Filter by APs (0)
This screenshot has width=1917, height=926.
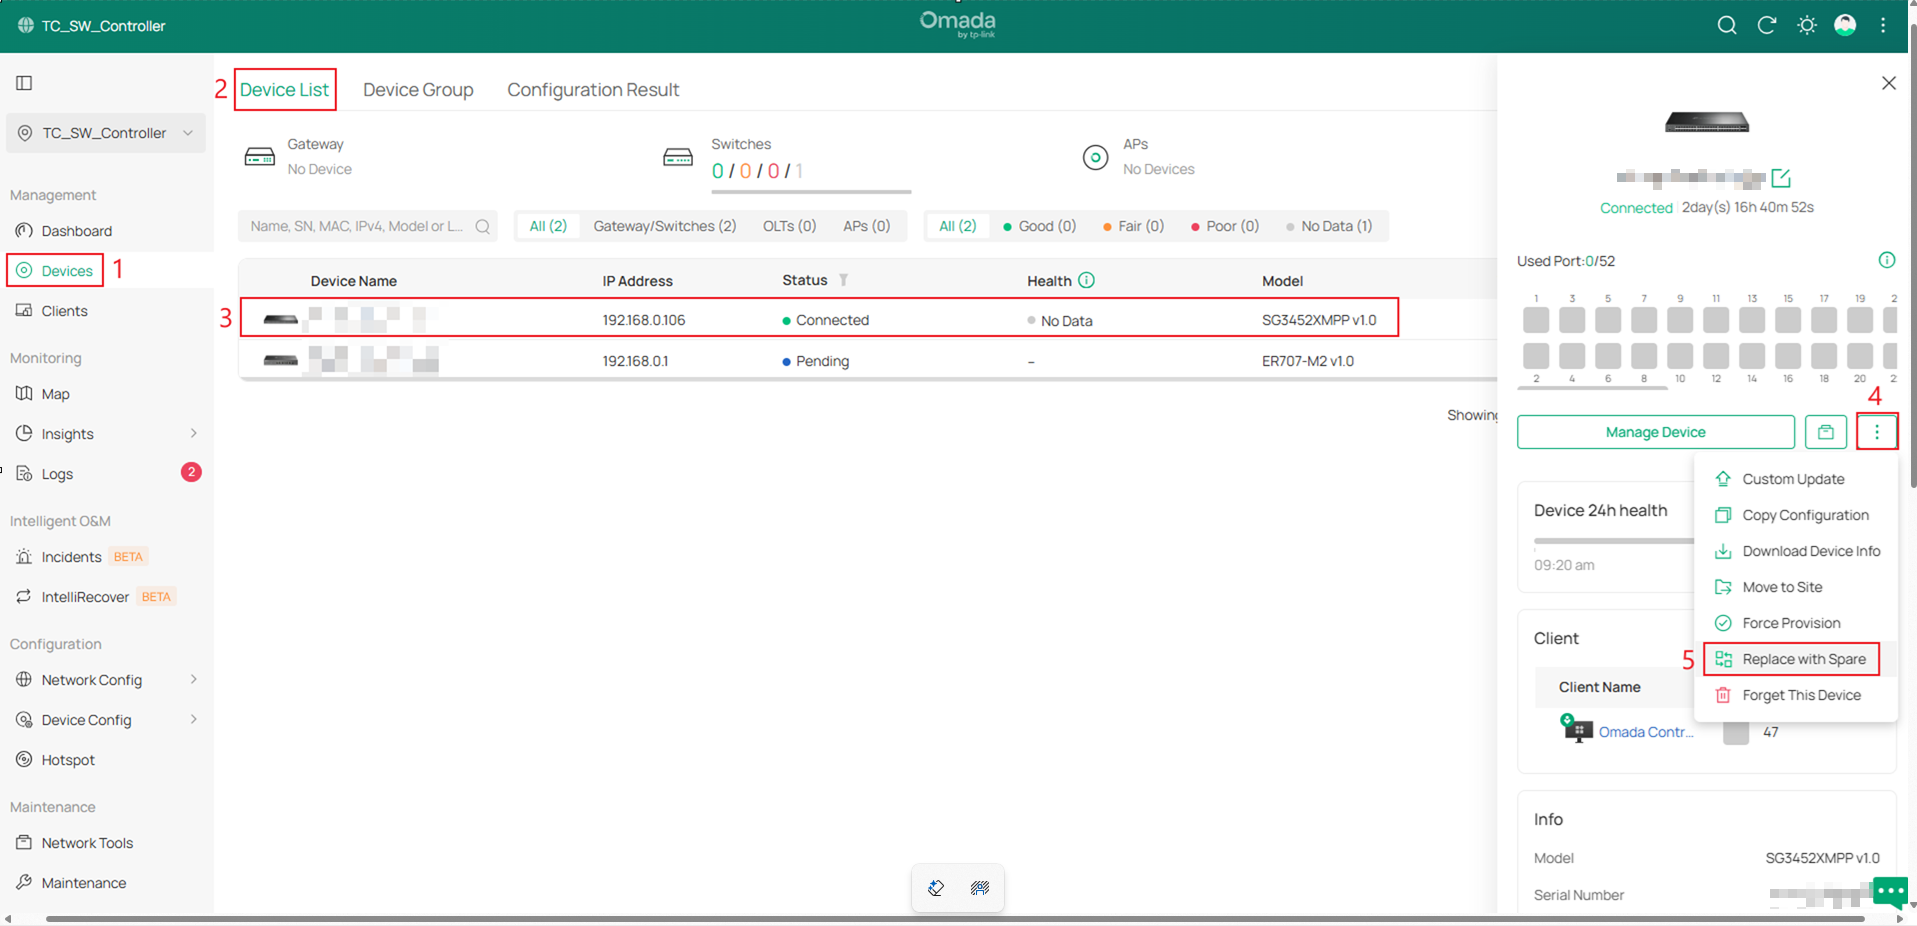[866, 226]
